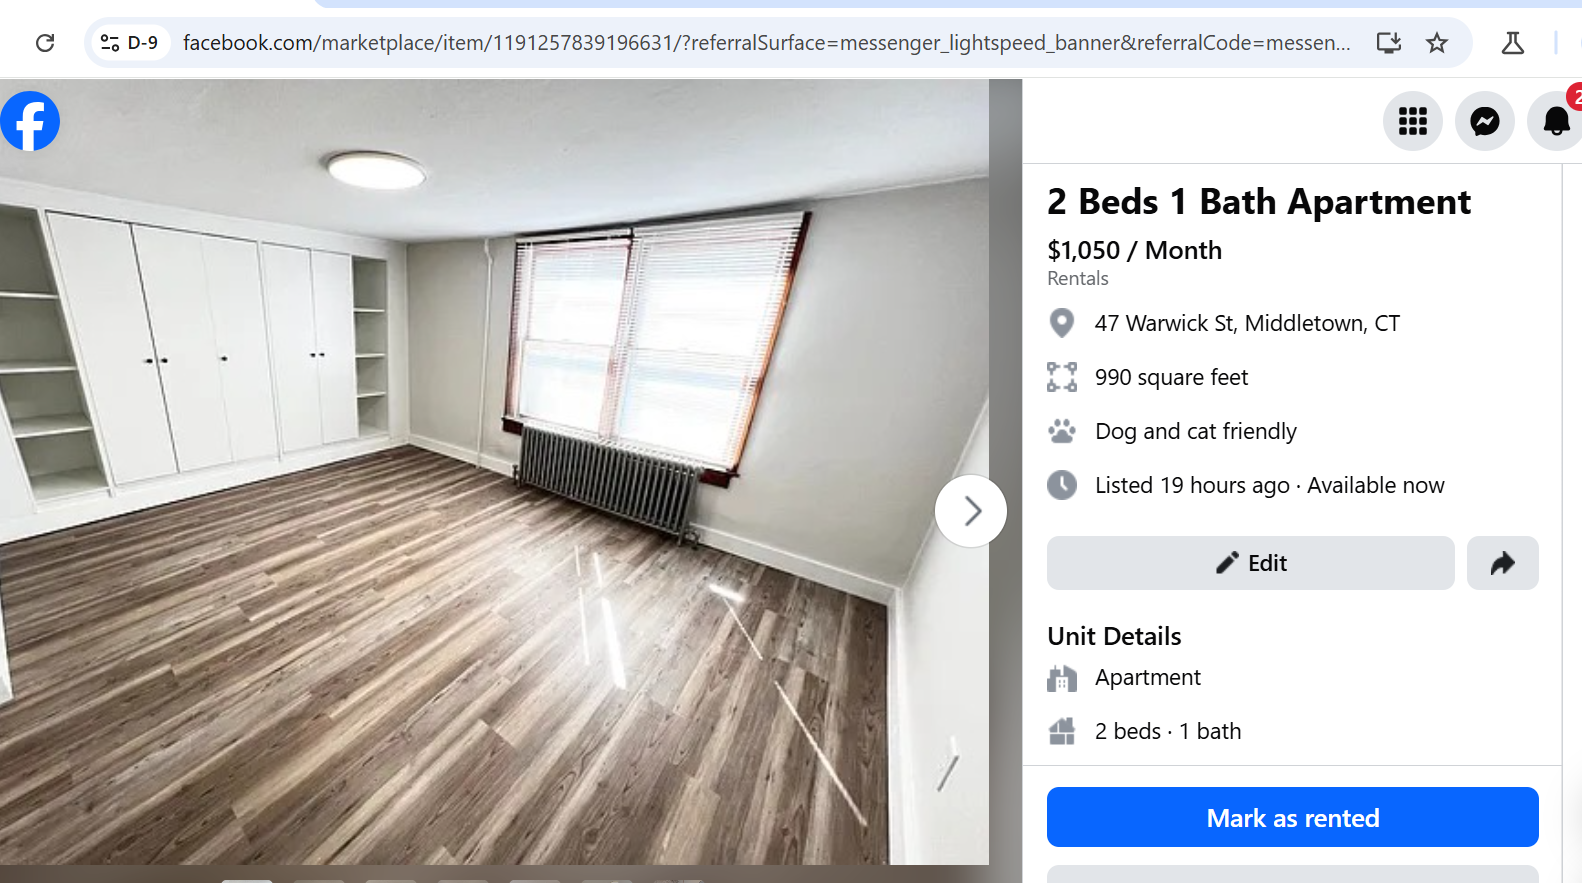Click the Edit listing button

[1250, 563]
